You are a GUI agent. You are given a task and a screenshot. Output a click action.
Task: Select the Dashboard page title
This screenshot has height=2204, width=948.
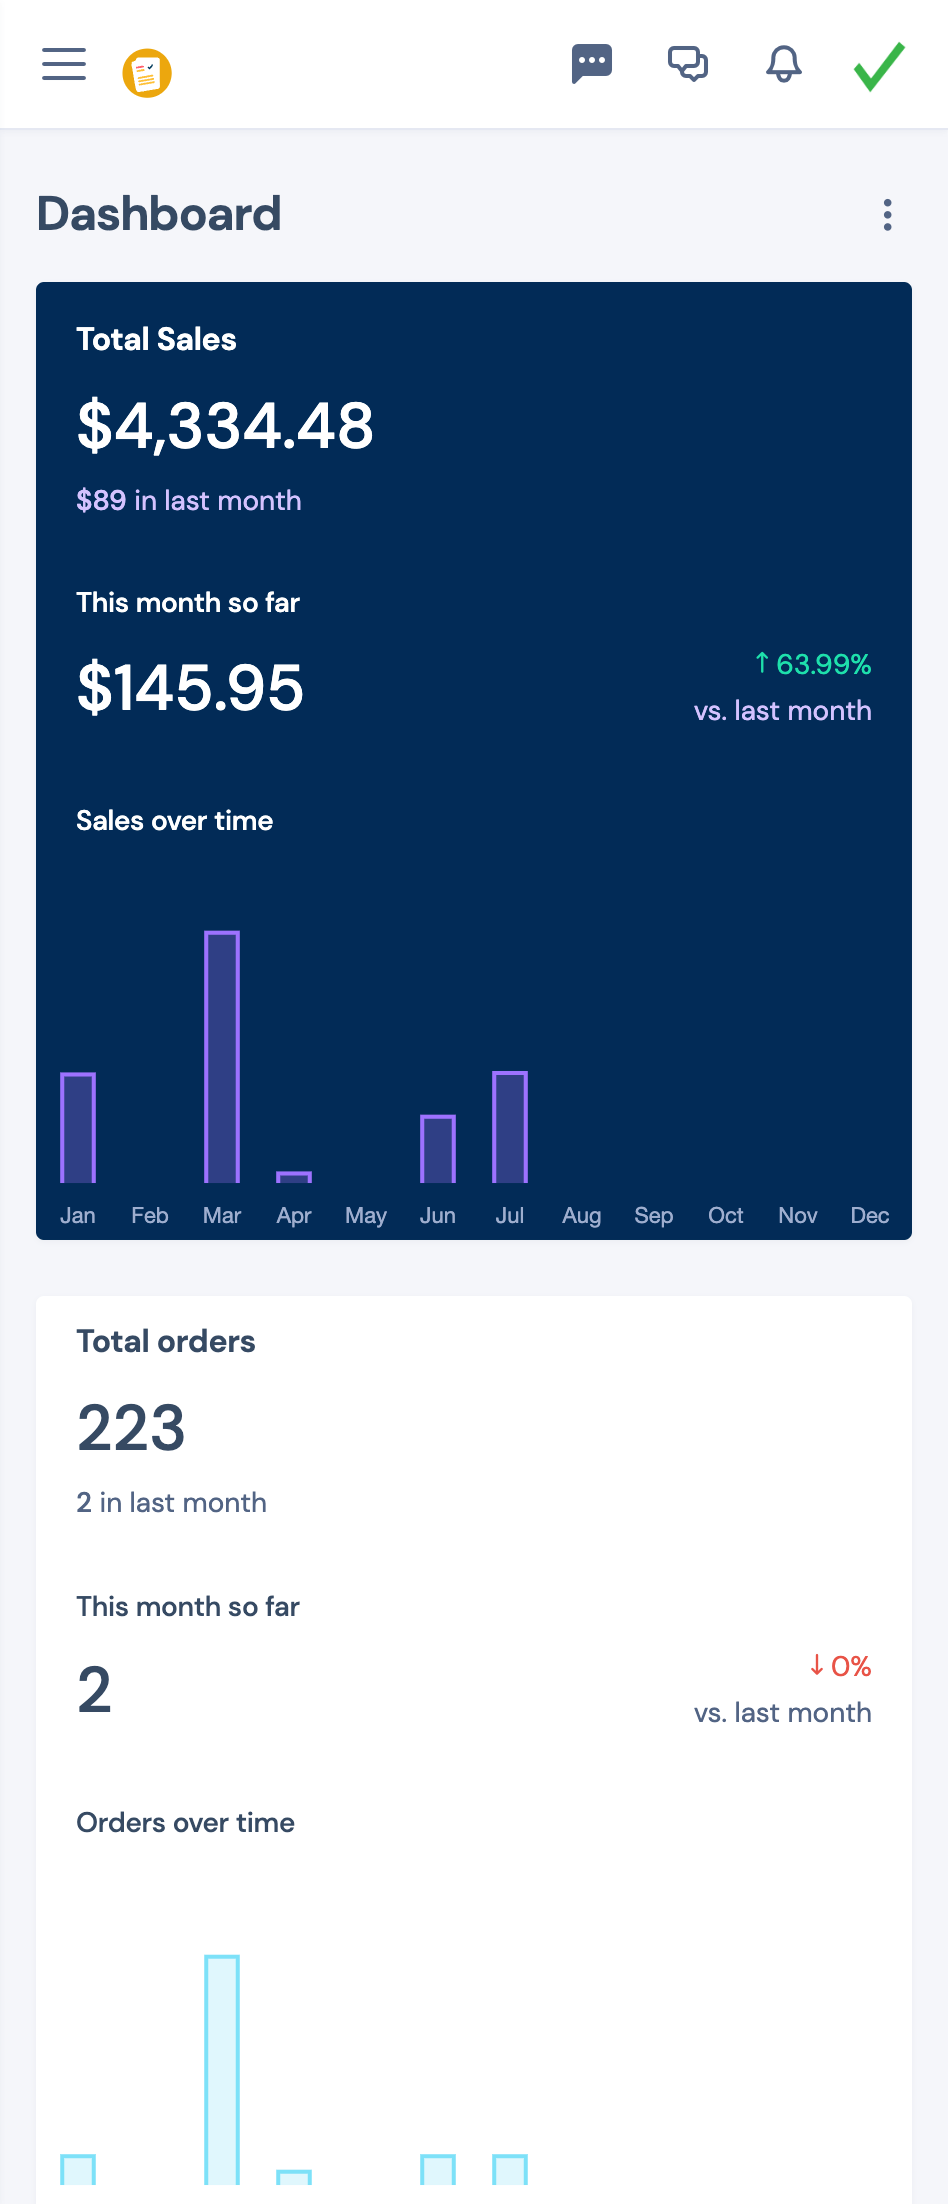point(159,213)
